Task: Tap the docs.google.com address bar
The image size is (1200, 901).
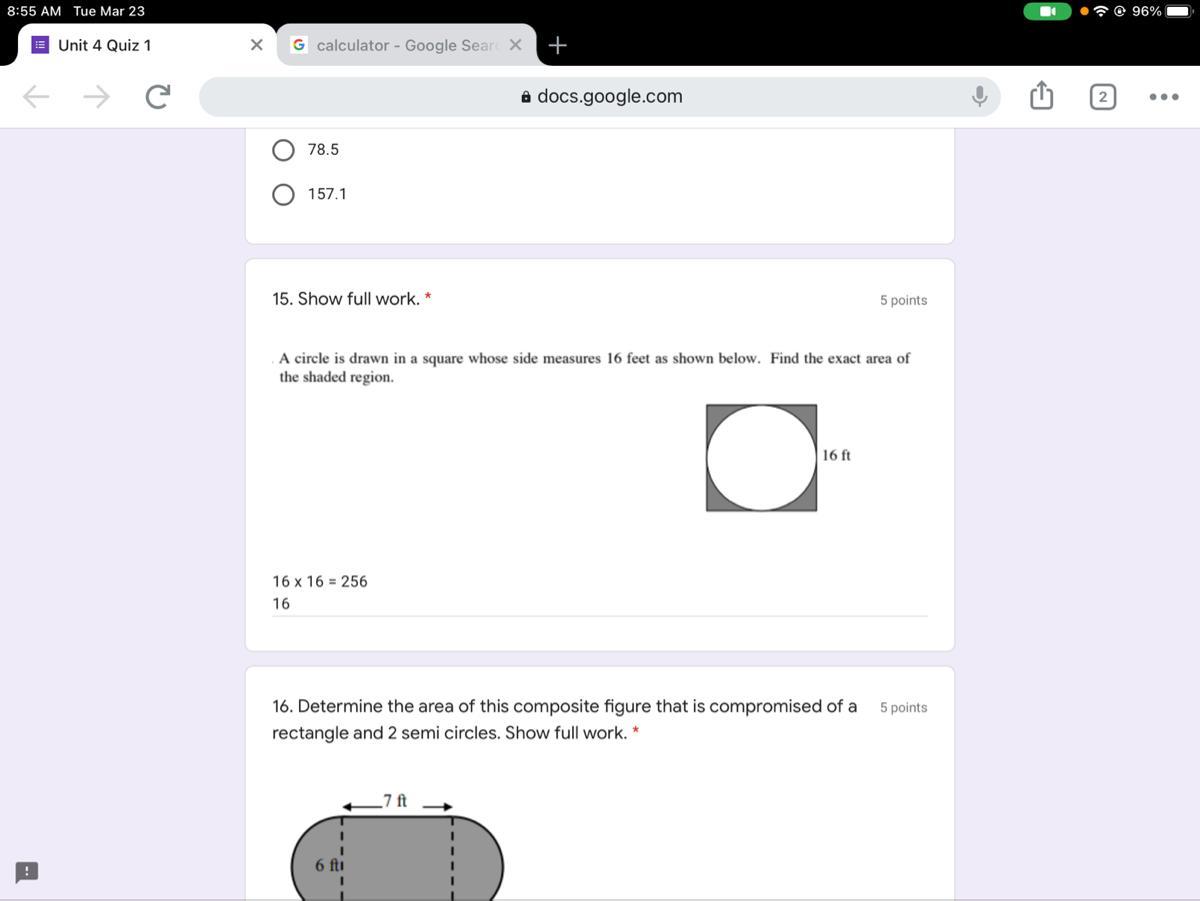Action: tap(600, 96)
